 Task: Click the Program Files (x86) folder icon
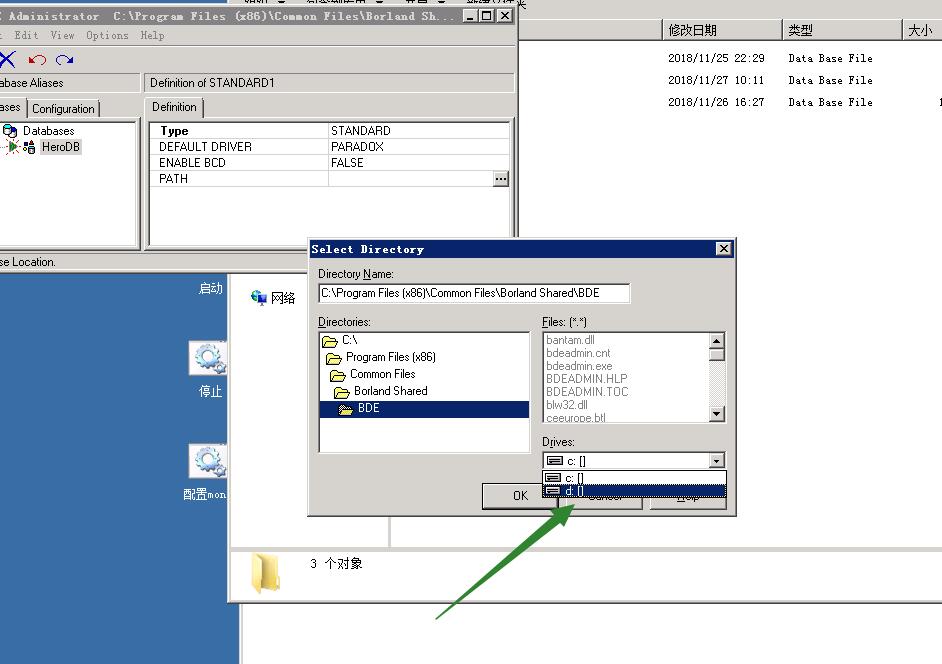(333, 357)
